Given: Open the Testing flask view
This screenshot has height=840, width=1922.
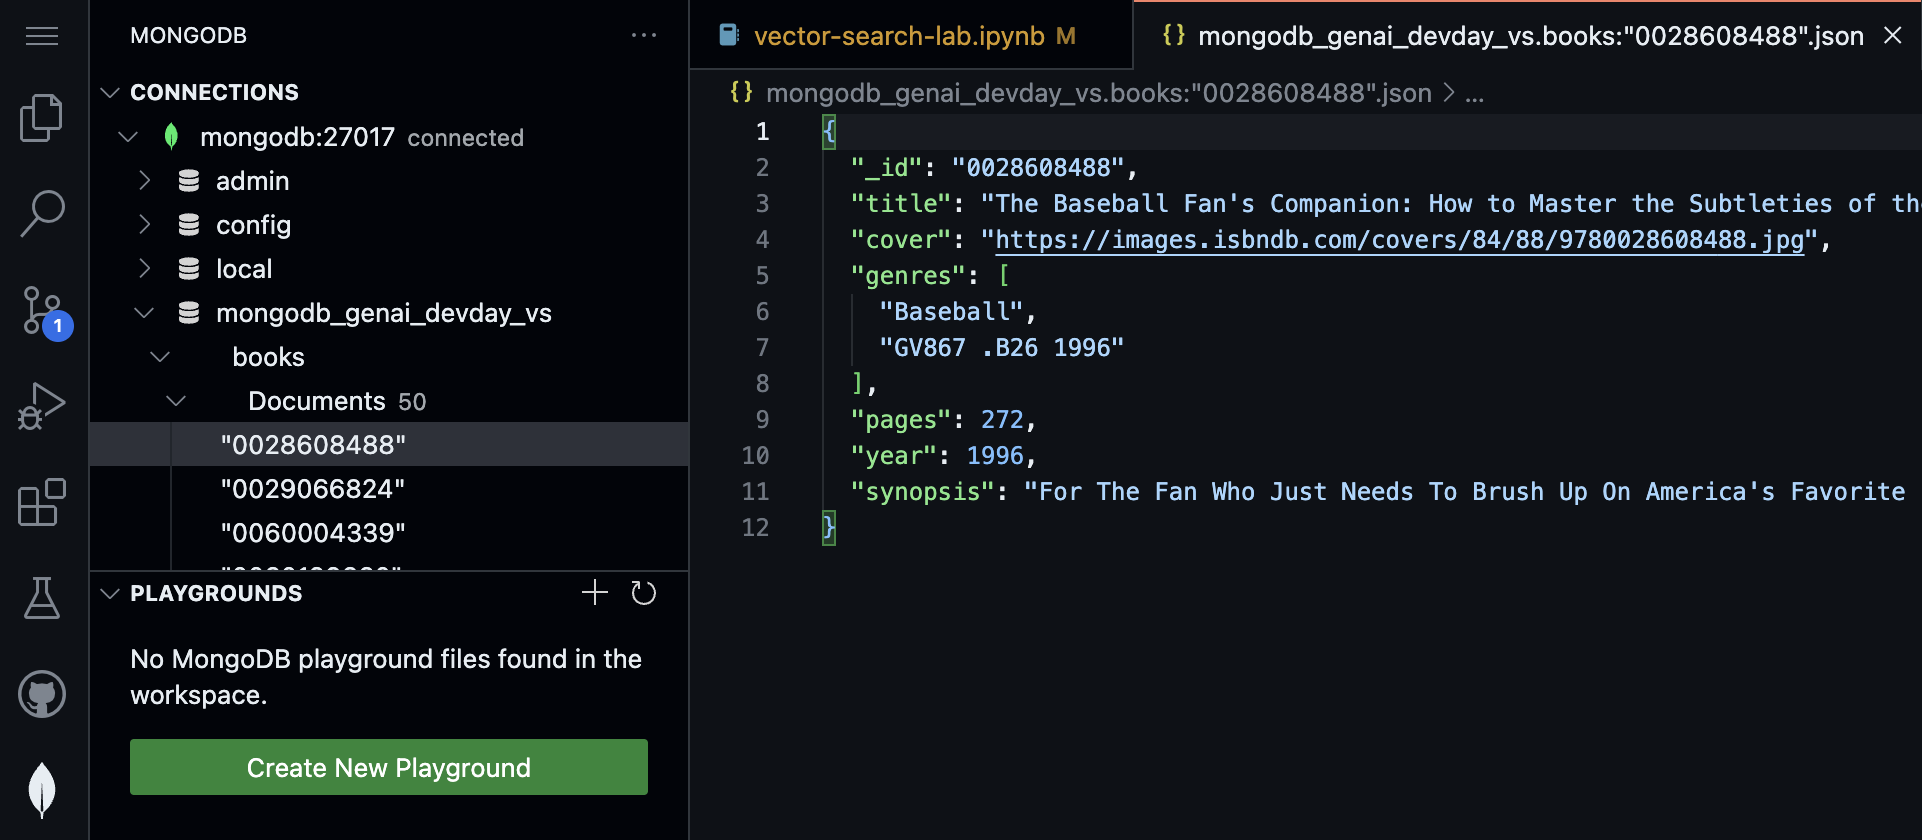Looking at the screenshot, I should [x=42, y=598].
